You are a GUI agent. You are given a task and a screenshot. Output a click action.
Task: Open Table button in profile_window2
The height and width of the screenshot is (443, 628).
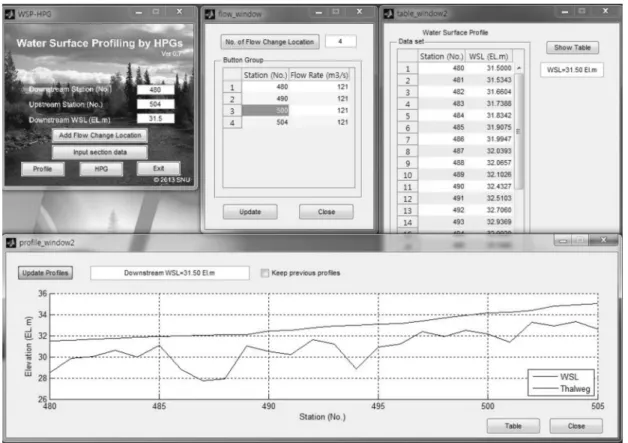tap(513, 426)
